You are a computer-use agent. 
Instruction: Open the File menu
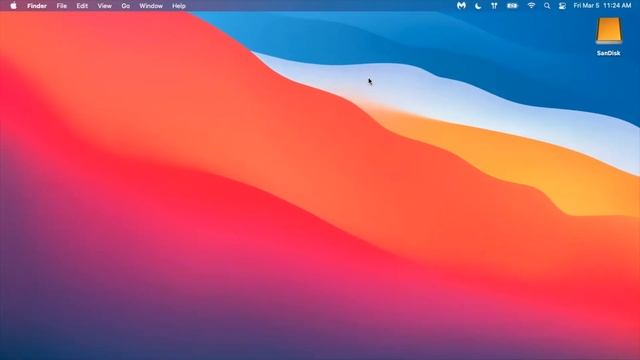[x=62, y=6]
